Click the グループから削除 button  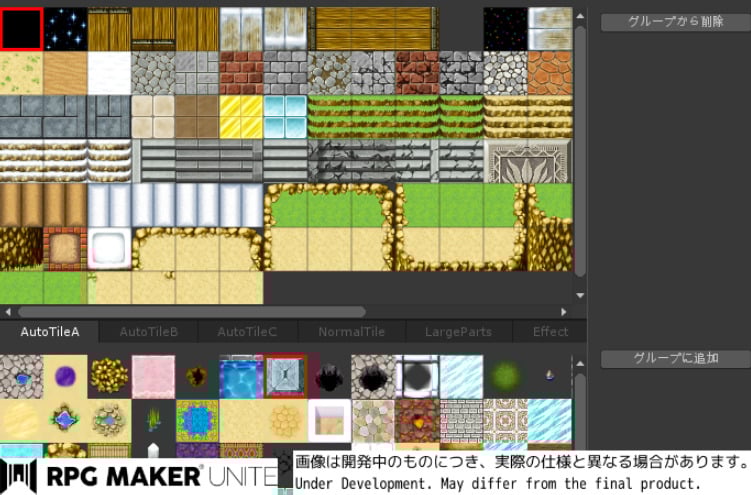click(675, 22)
